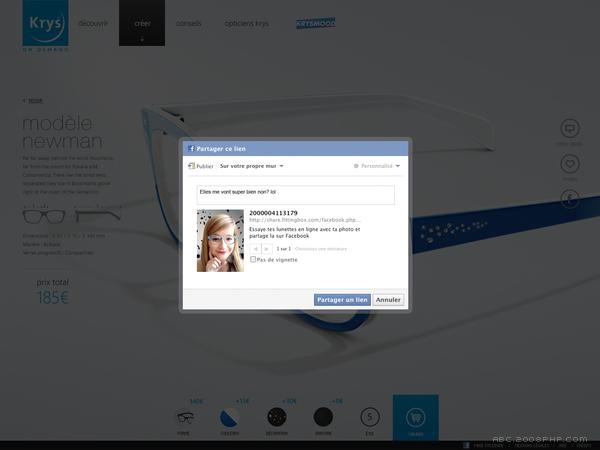Go to next thumbnail arrow
Image resolution: width=600 pixels, height=450 pixels.
pos(266,247)
